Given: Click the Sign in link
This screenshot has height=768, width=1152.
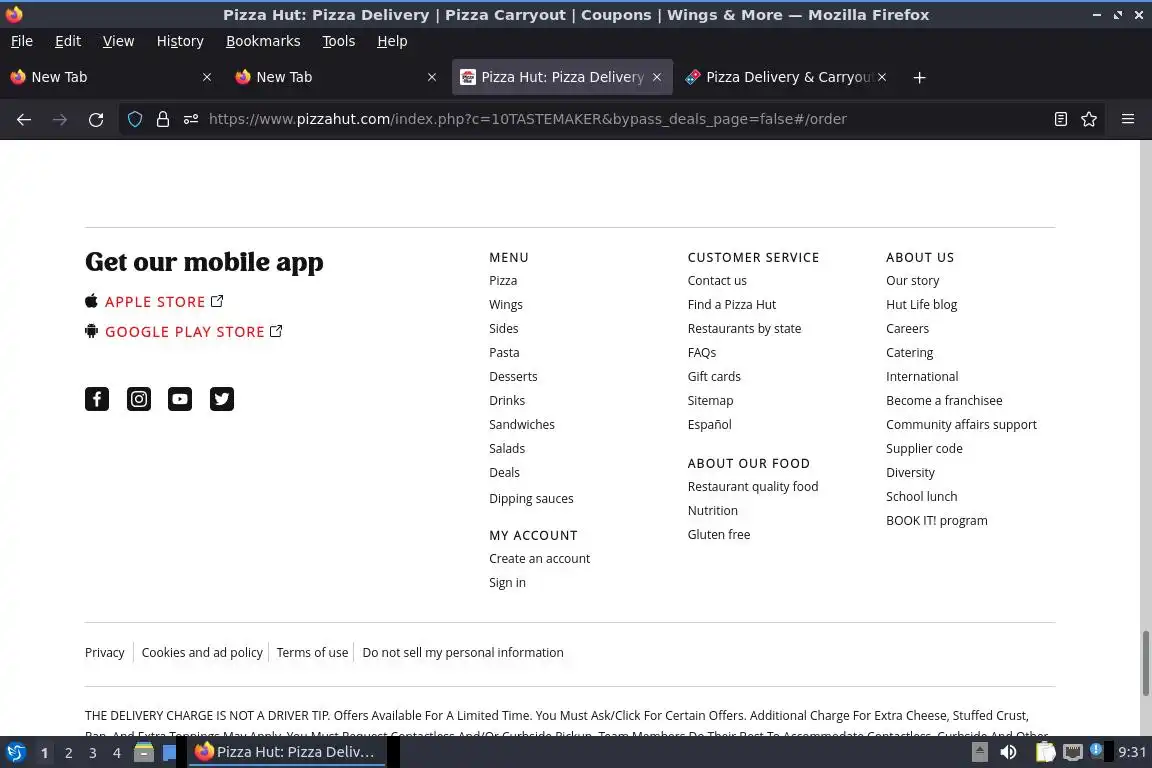Looking at the screenshot, I should pyautogui.click(x=508, y=583).
